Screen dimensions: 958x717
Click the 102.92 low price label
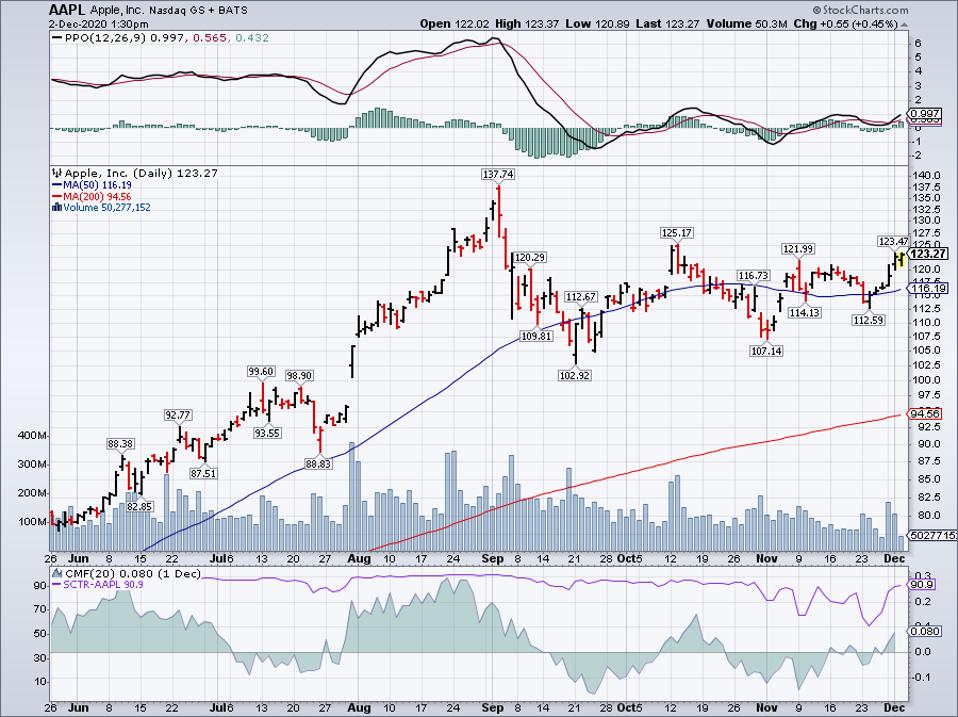(575, 375)
